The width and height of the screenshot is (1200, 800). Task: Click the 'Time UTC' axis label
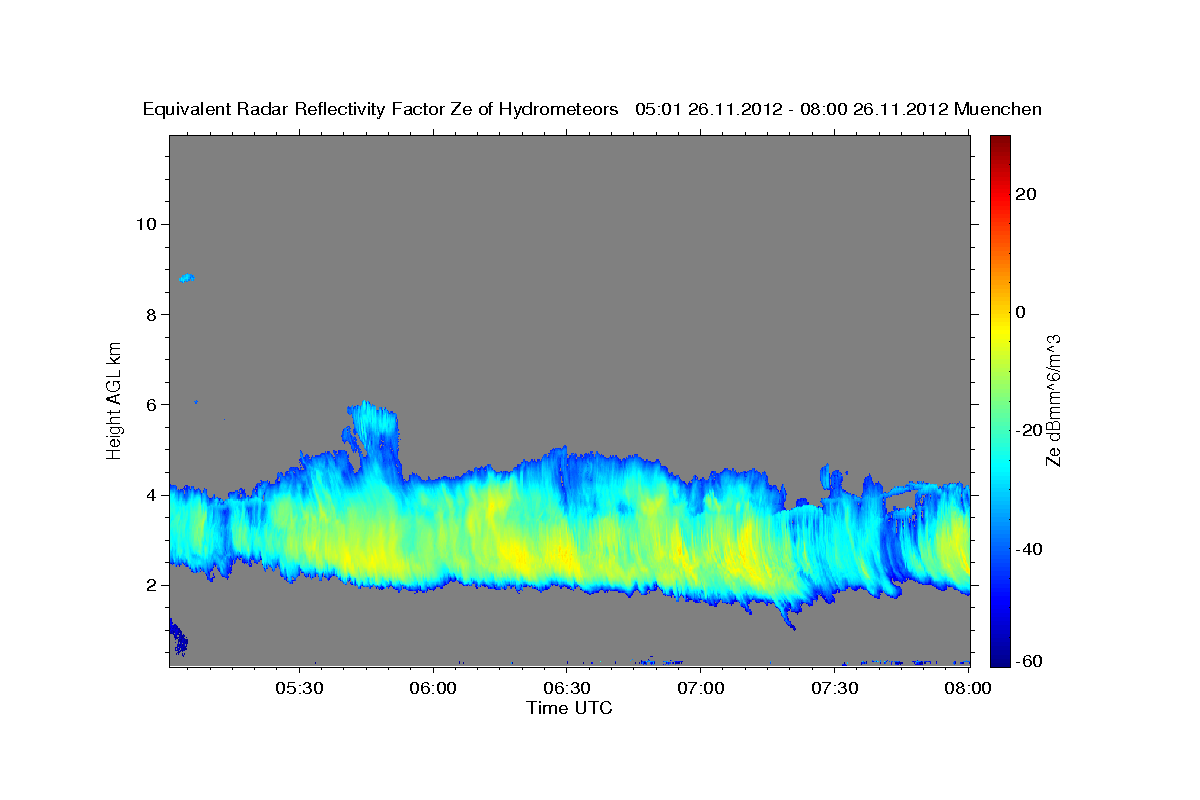(x=569, y=708)
